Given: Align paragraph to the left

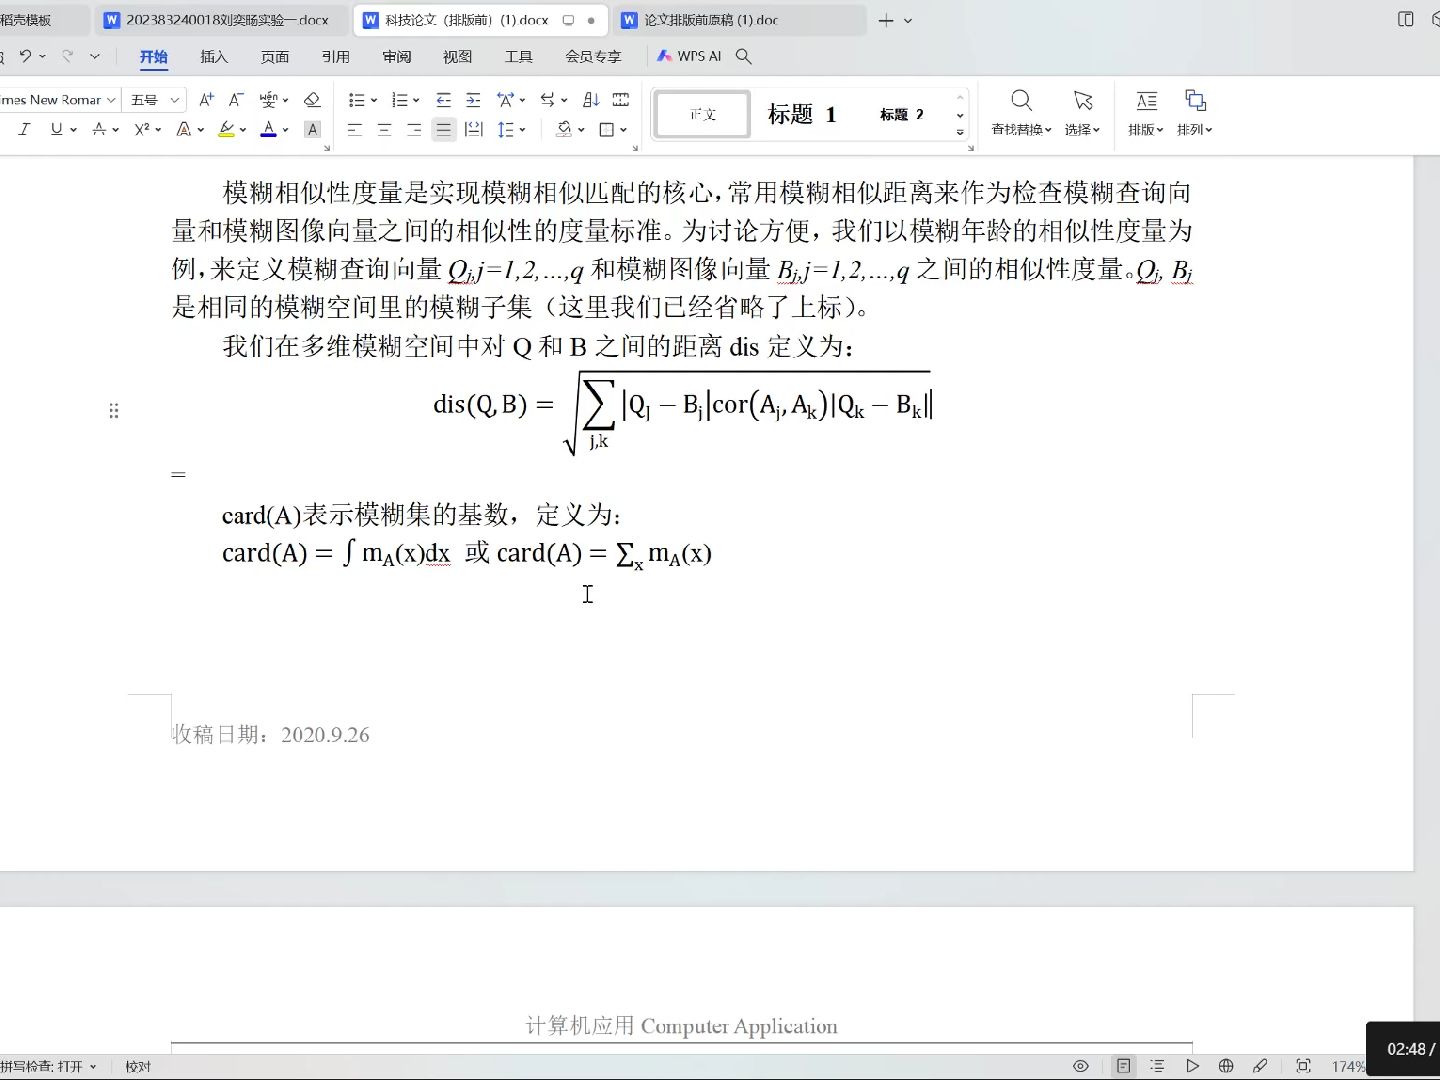Looking at the screenshot, I should click(355, 129).
